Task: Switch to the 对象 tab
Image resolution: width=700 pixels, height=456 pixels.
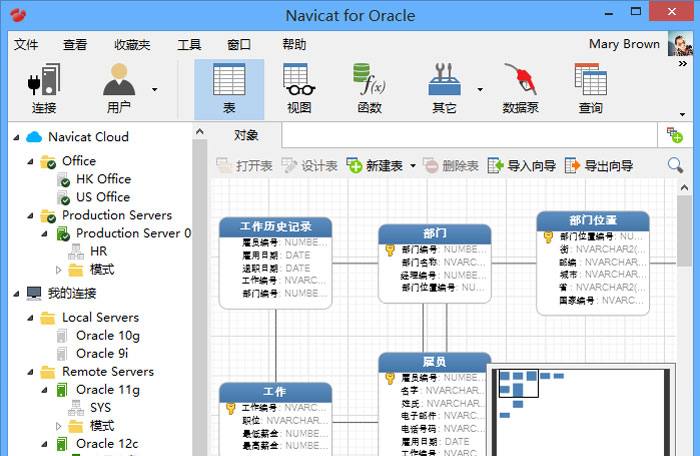Action: pos(246,135)
